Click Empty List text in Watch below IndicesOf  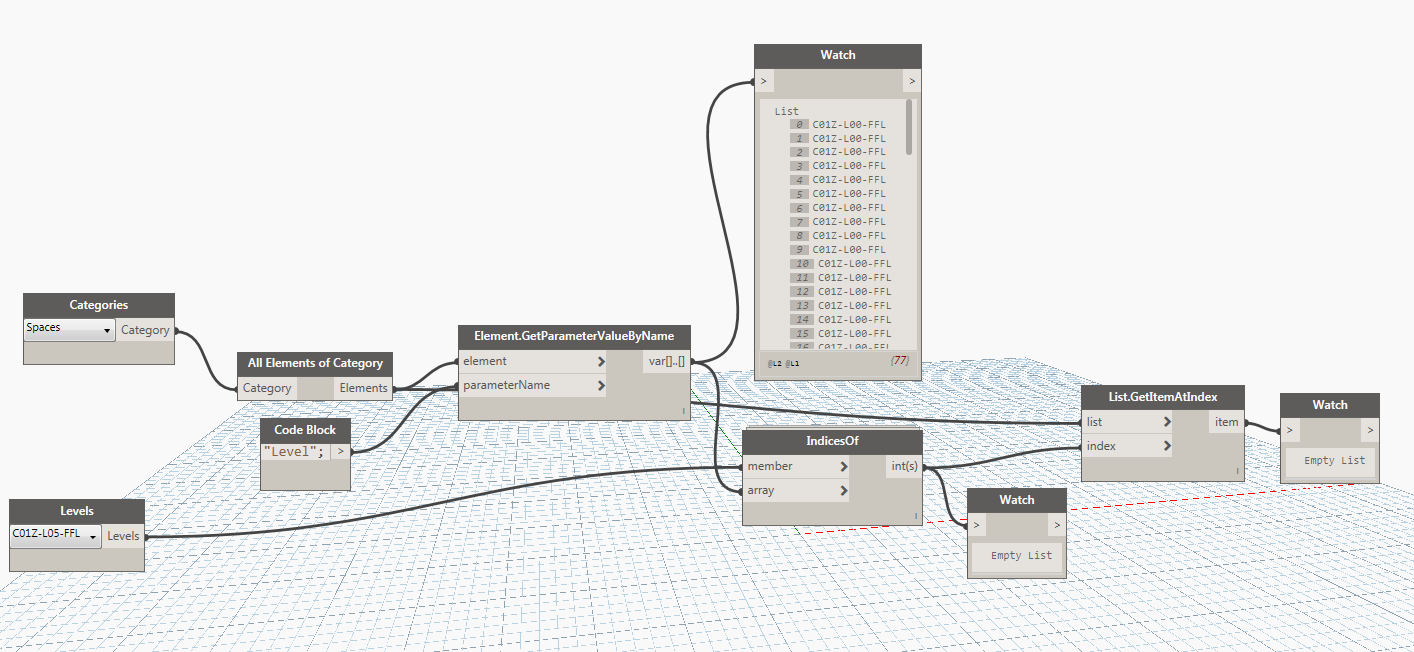1021,555
